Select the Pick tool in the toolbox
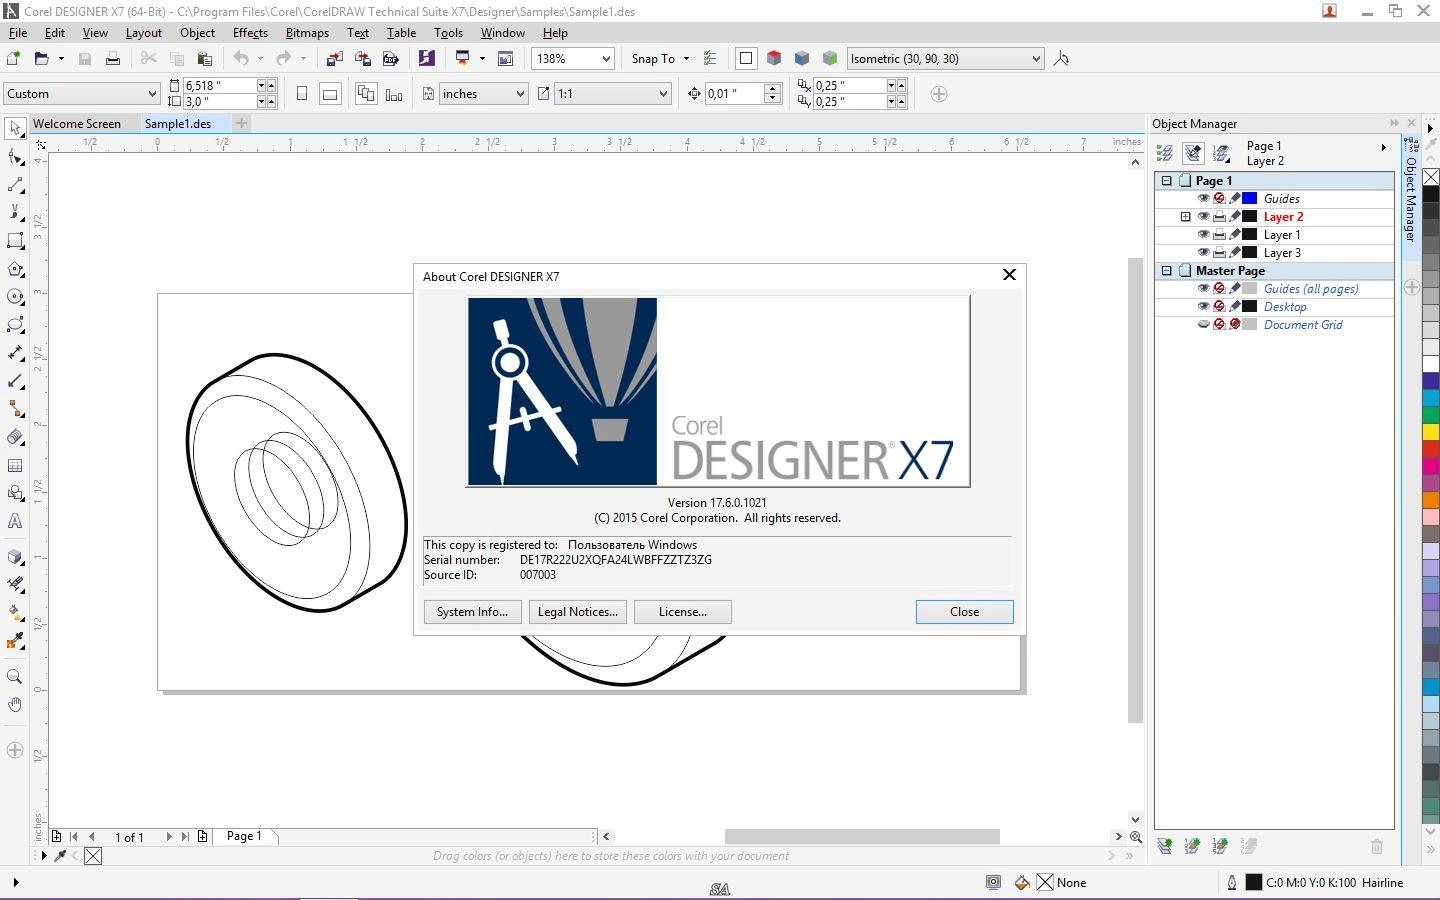This screenshot has height=900, width=1440. click(15, 129)
